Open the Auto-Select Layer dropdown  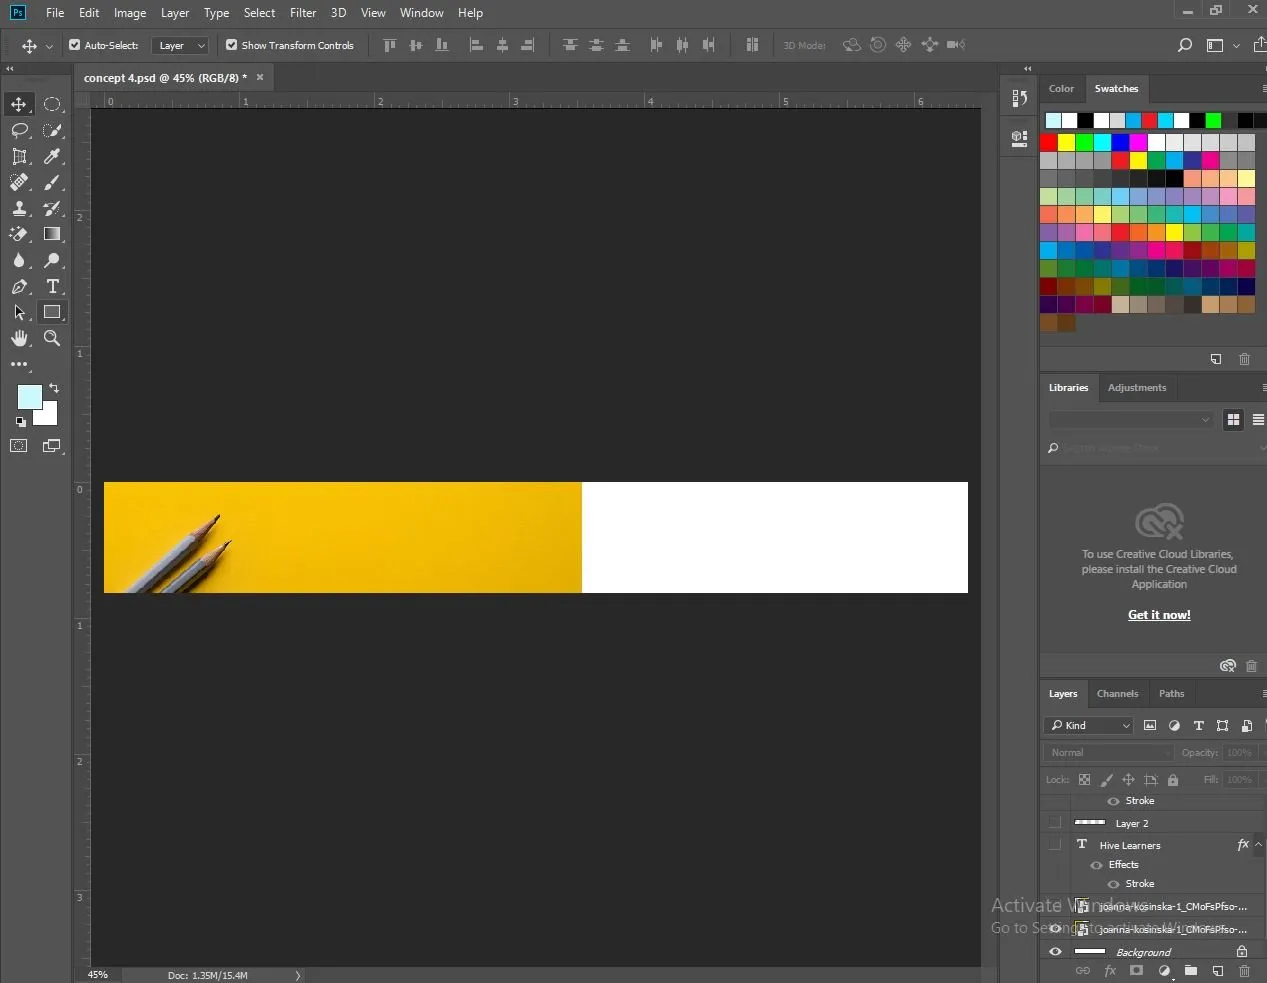point(180,46)
